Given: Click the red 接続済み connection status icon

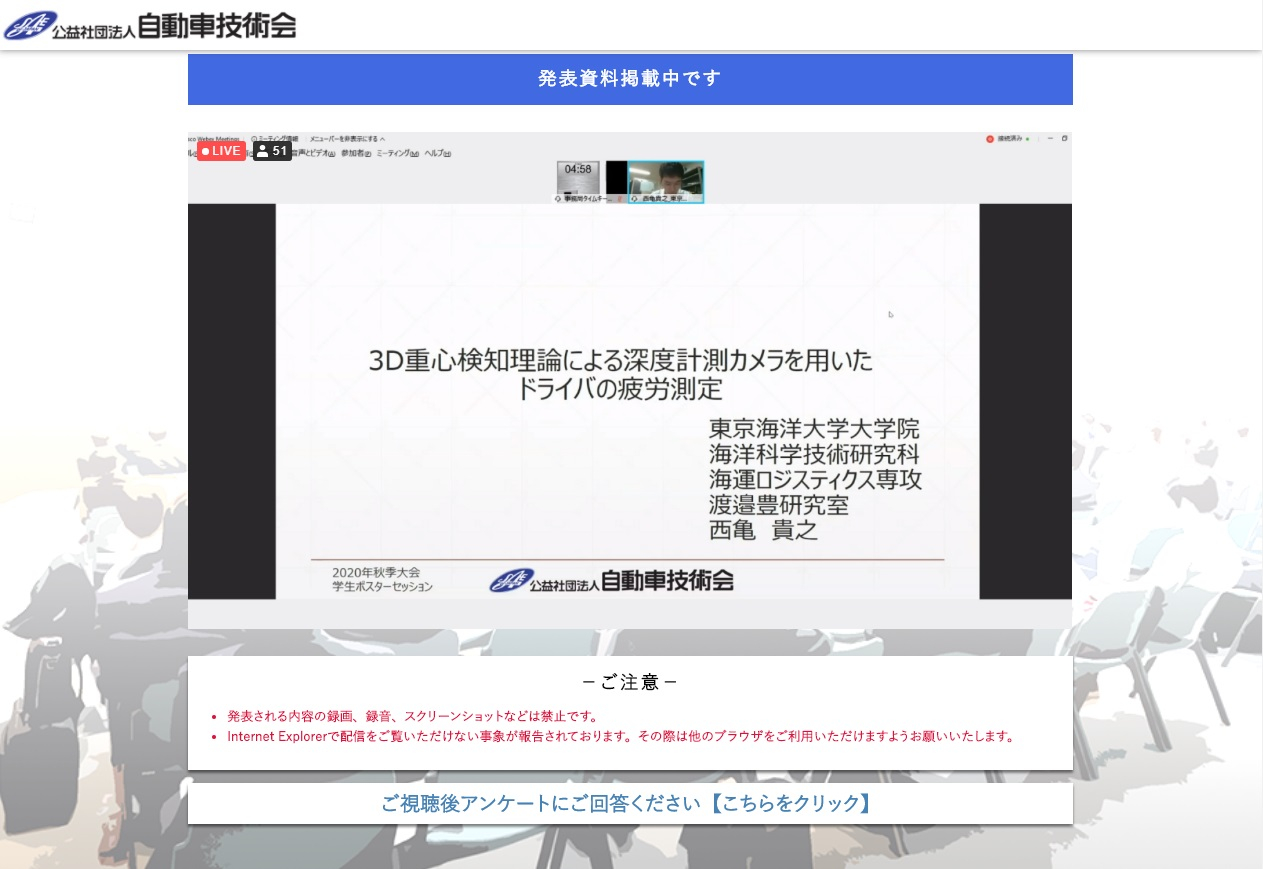Looking at the screenshot, I should tap(990, 139).
